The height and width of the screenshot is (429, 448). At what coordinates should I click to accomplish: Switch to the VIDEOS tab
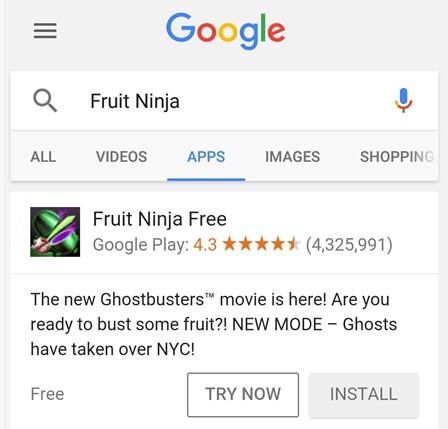coord(121,157)
